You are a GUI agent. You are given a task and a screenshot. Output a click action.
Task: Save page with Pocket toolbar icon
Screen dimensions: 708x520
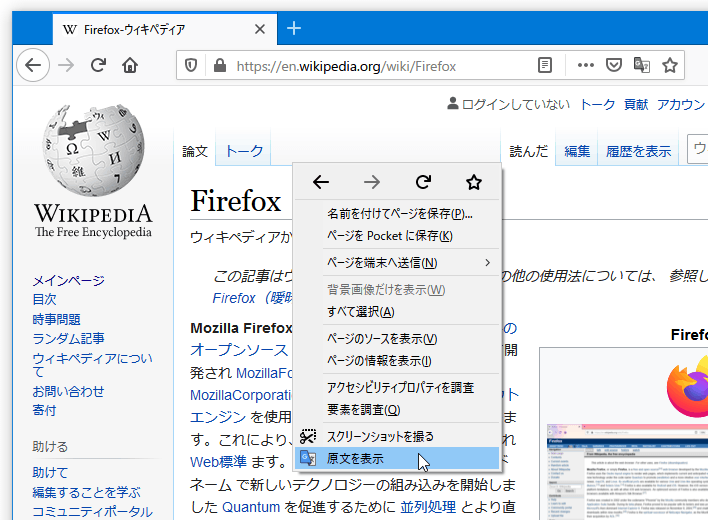[x=614, y=65]
